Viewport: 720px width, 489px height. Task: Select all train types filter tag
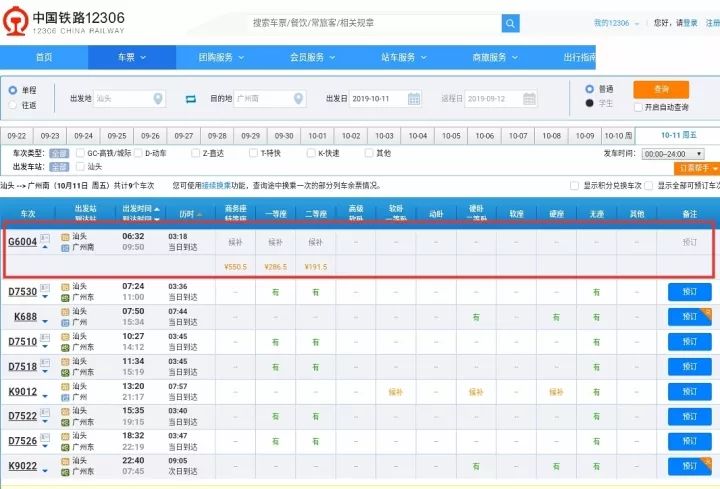coord(59,153)
